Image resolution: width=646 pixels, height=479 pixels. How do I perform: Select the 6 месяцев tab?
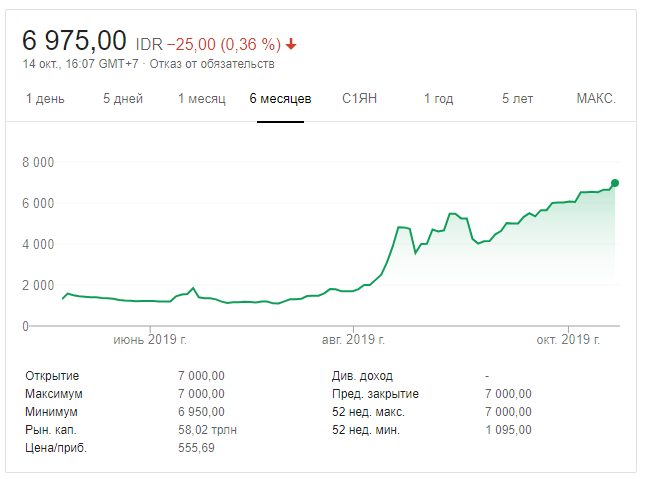tap(280, 99)
